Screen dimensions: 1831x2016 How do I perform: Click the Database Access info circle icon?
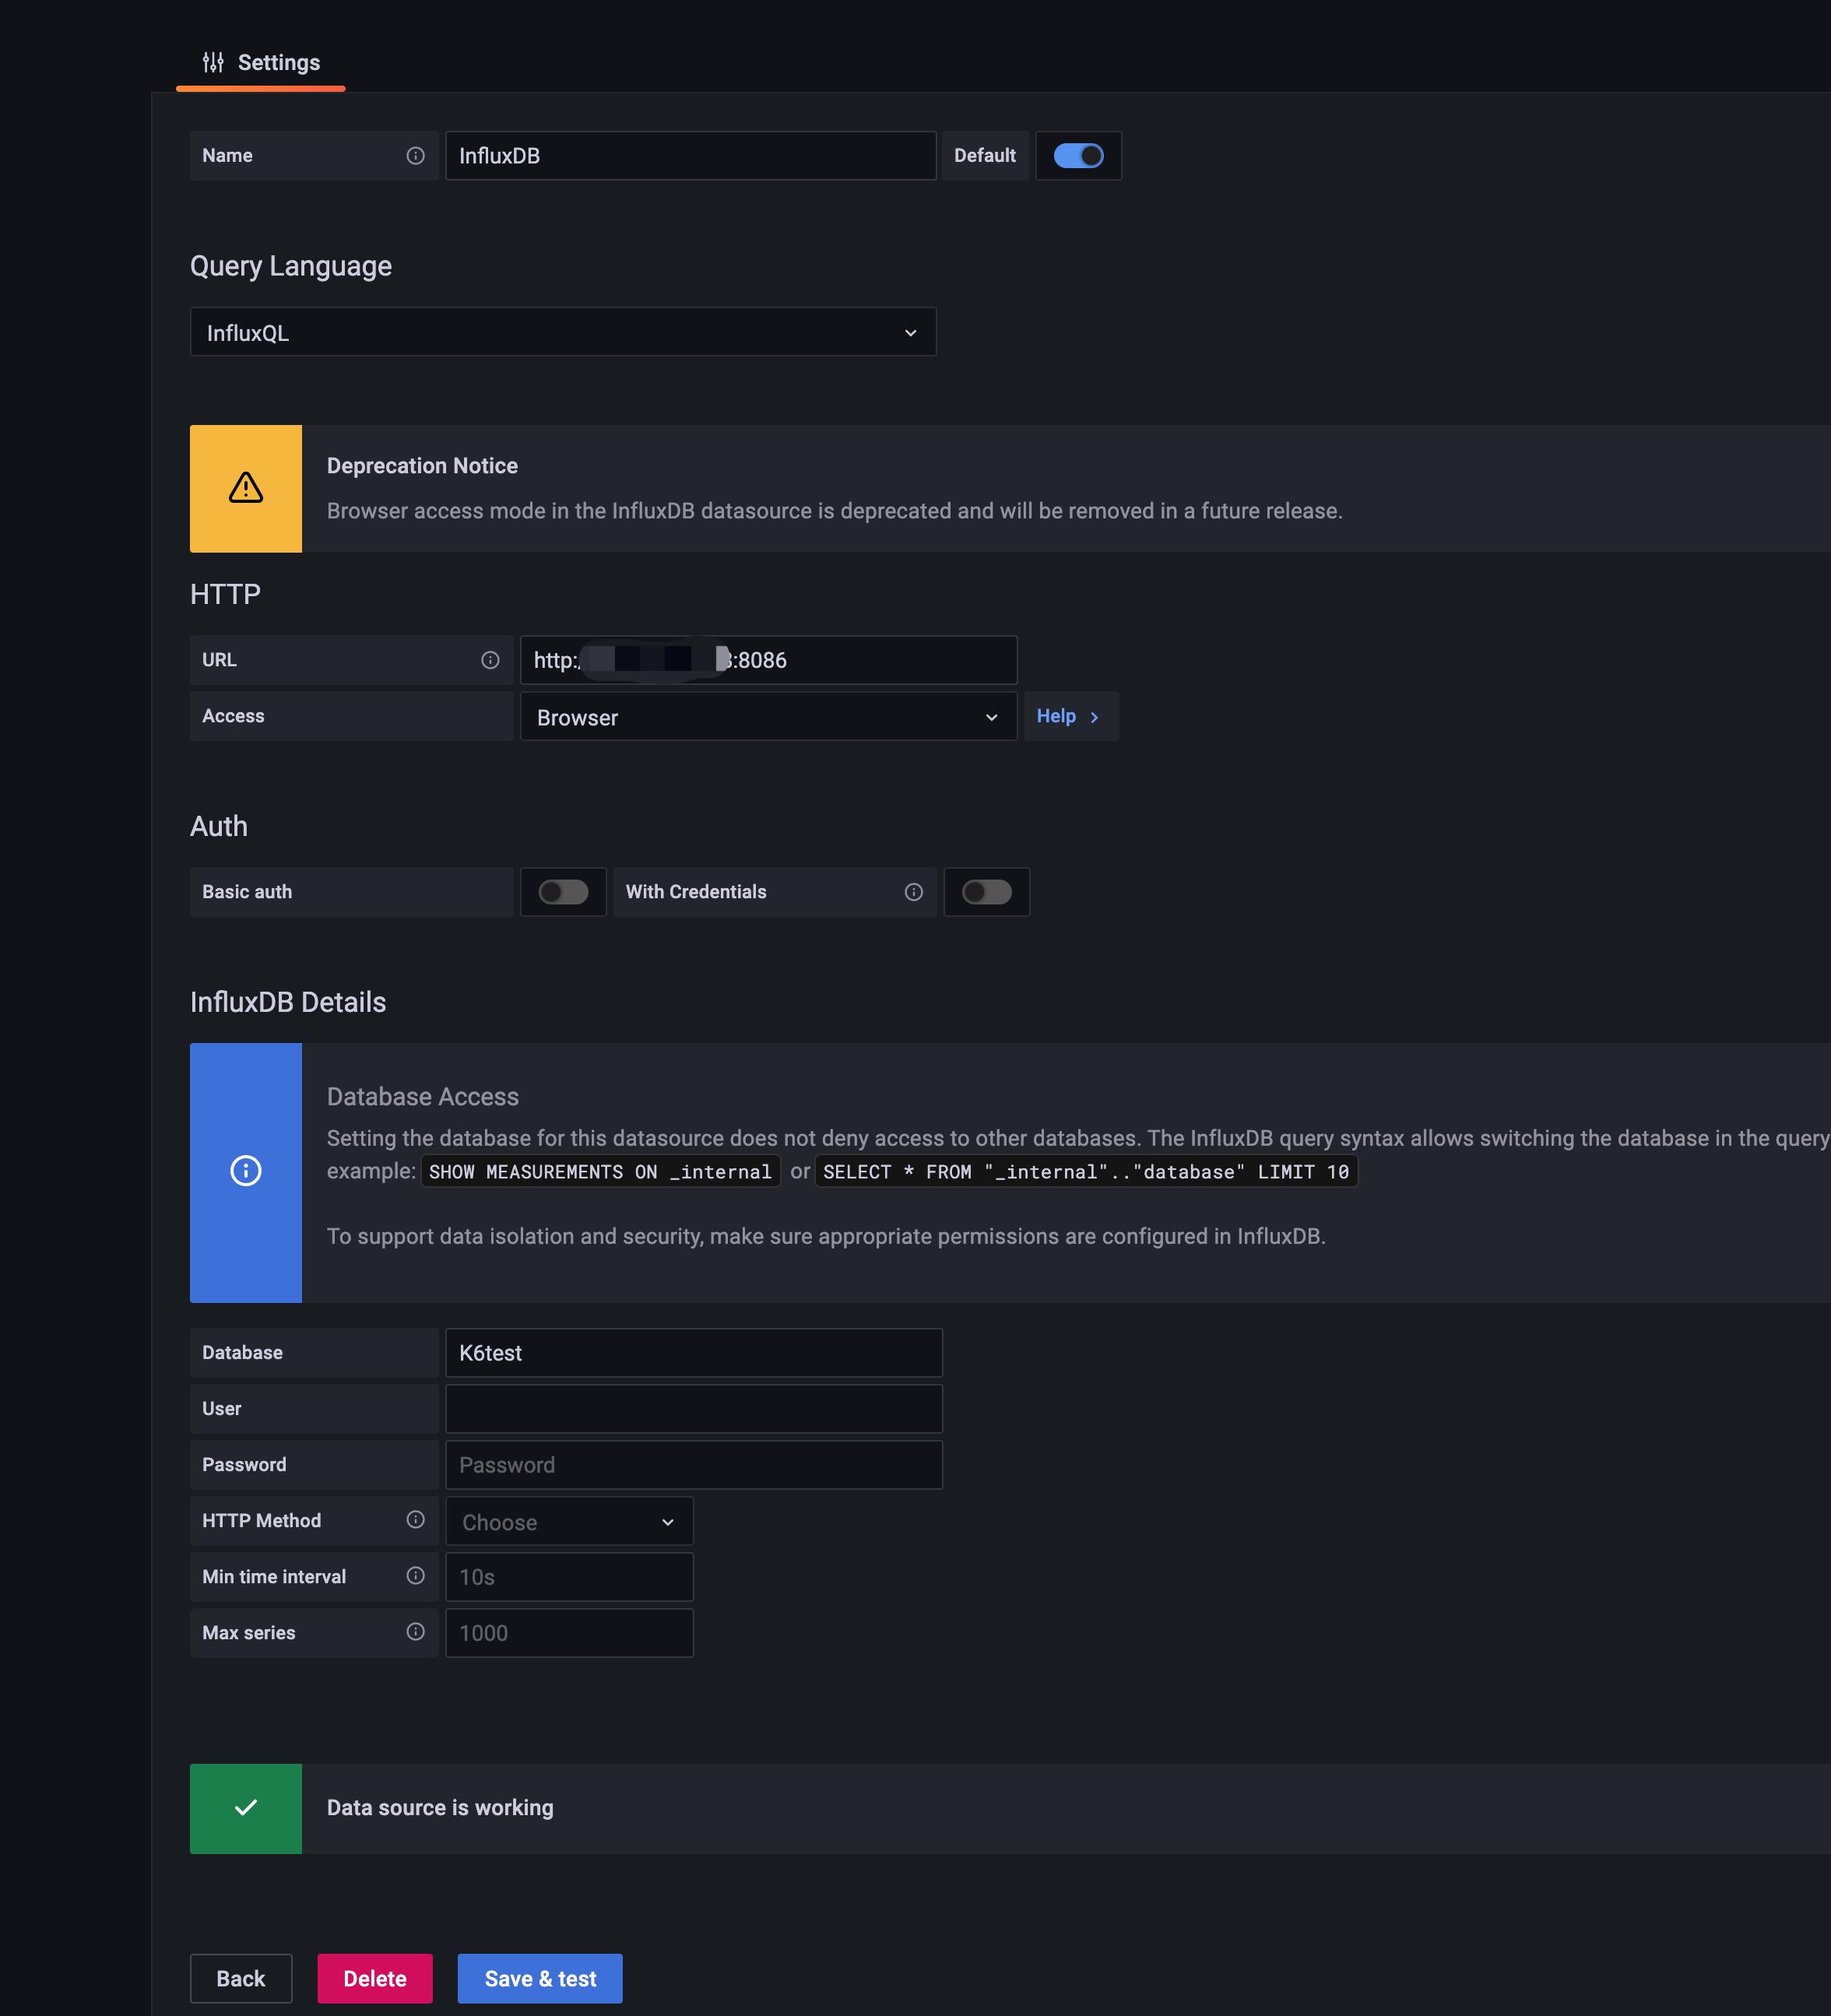(246, 1171)
